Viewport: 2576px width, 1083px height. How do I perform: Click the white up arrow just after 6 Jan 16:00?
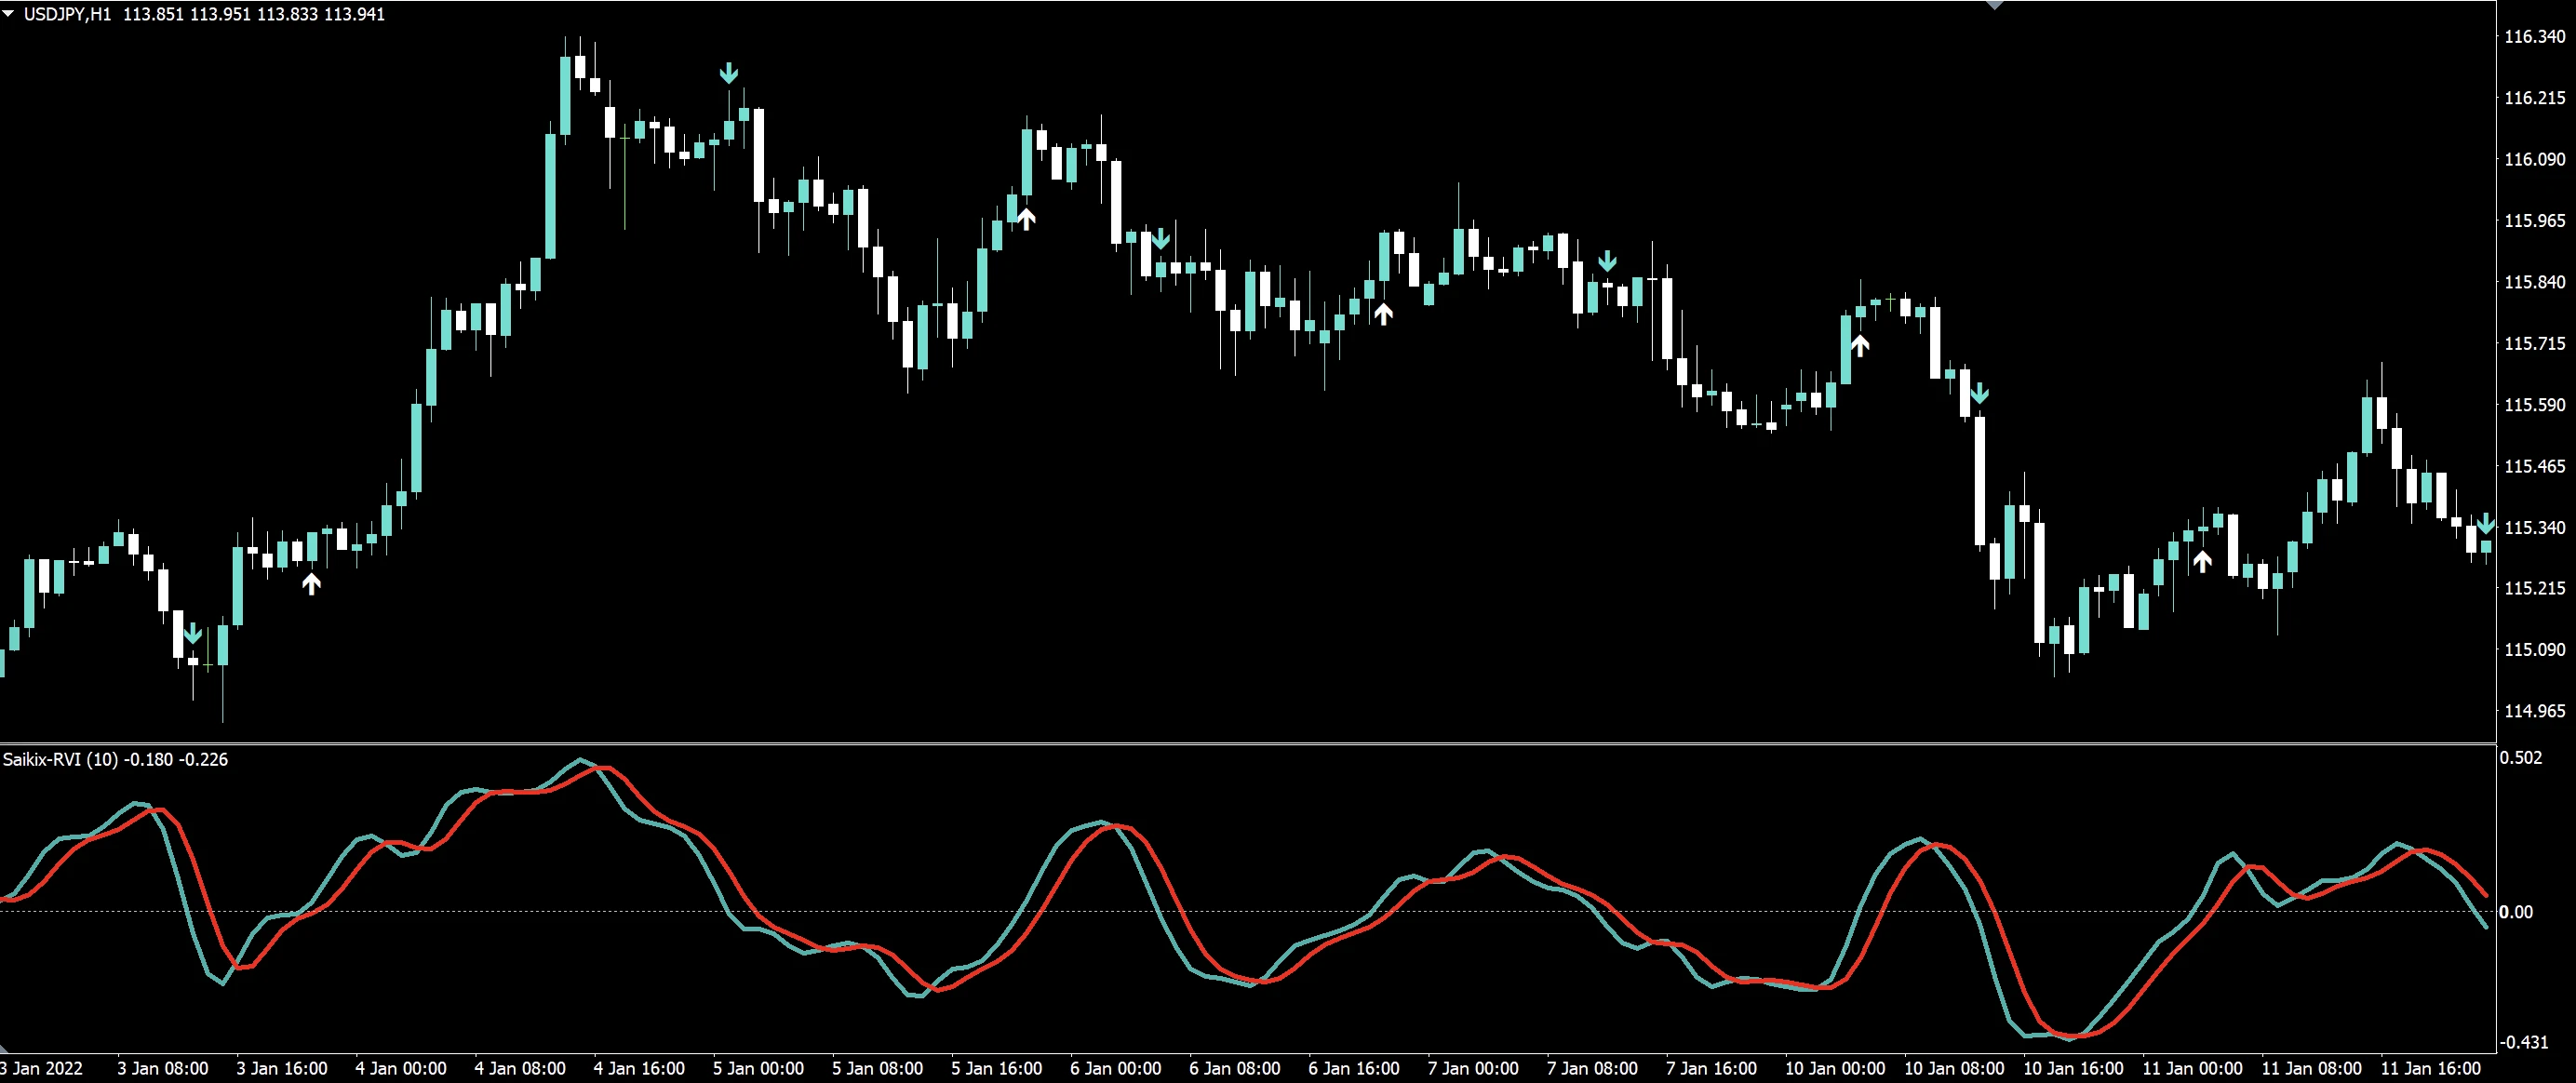click(x=1383, y=313)
